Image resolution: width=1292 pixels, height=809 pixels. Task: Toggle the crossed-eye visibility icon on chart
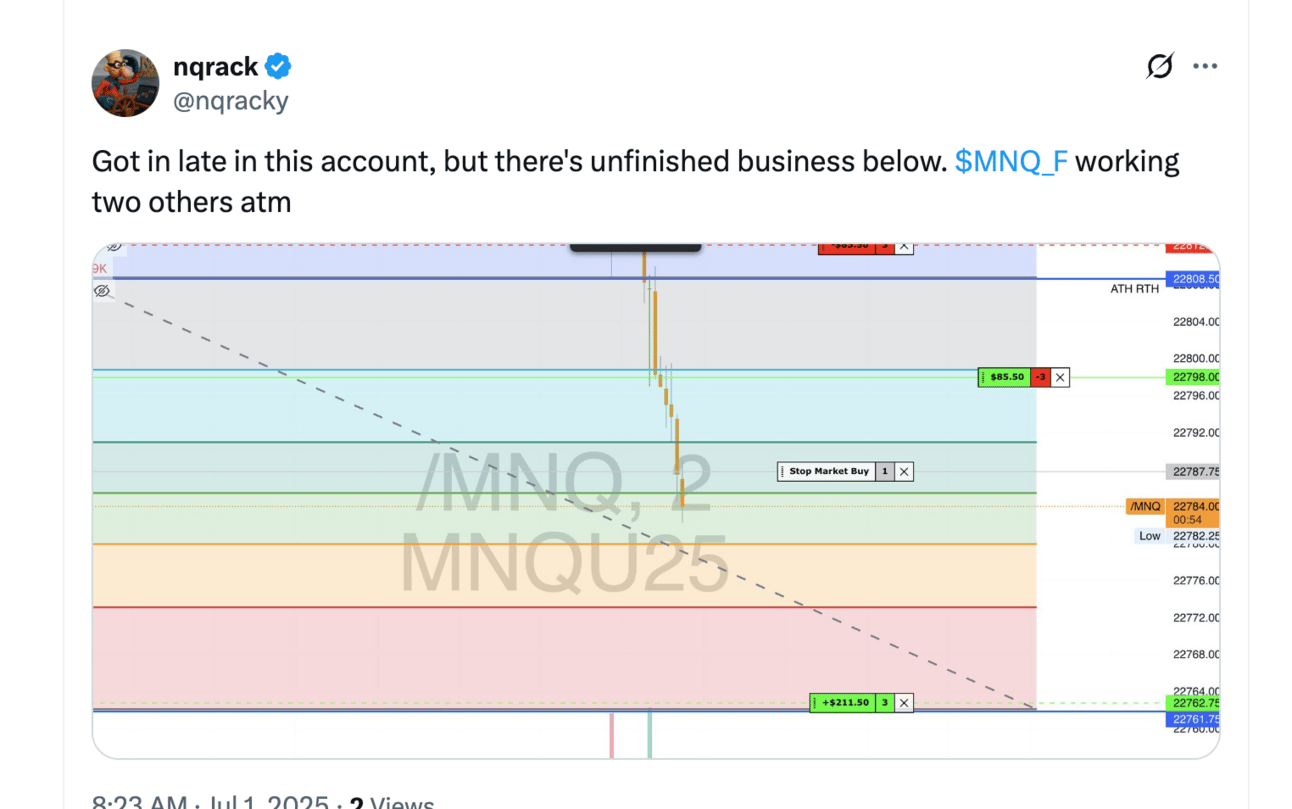(x=102, y=291)
